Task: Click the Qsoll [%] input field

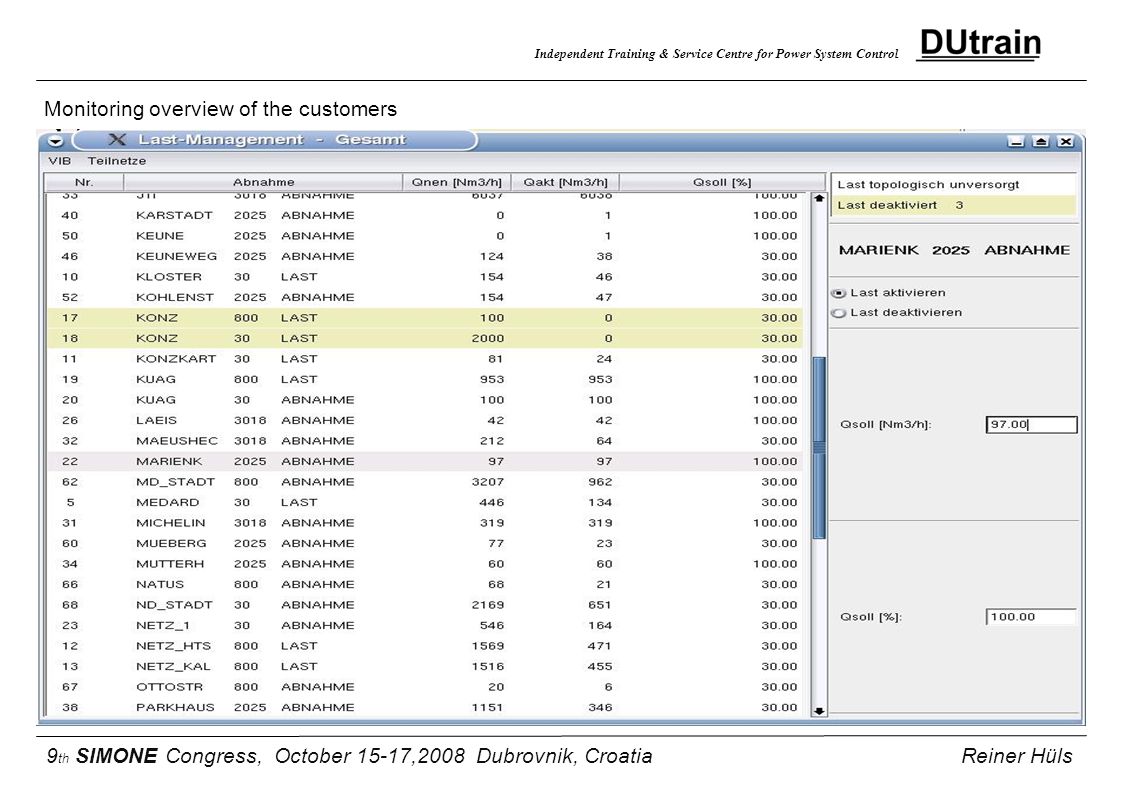Action: point(1031,617)
